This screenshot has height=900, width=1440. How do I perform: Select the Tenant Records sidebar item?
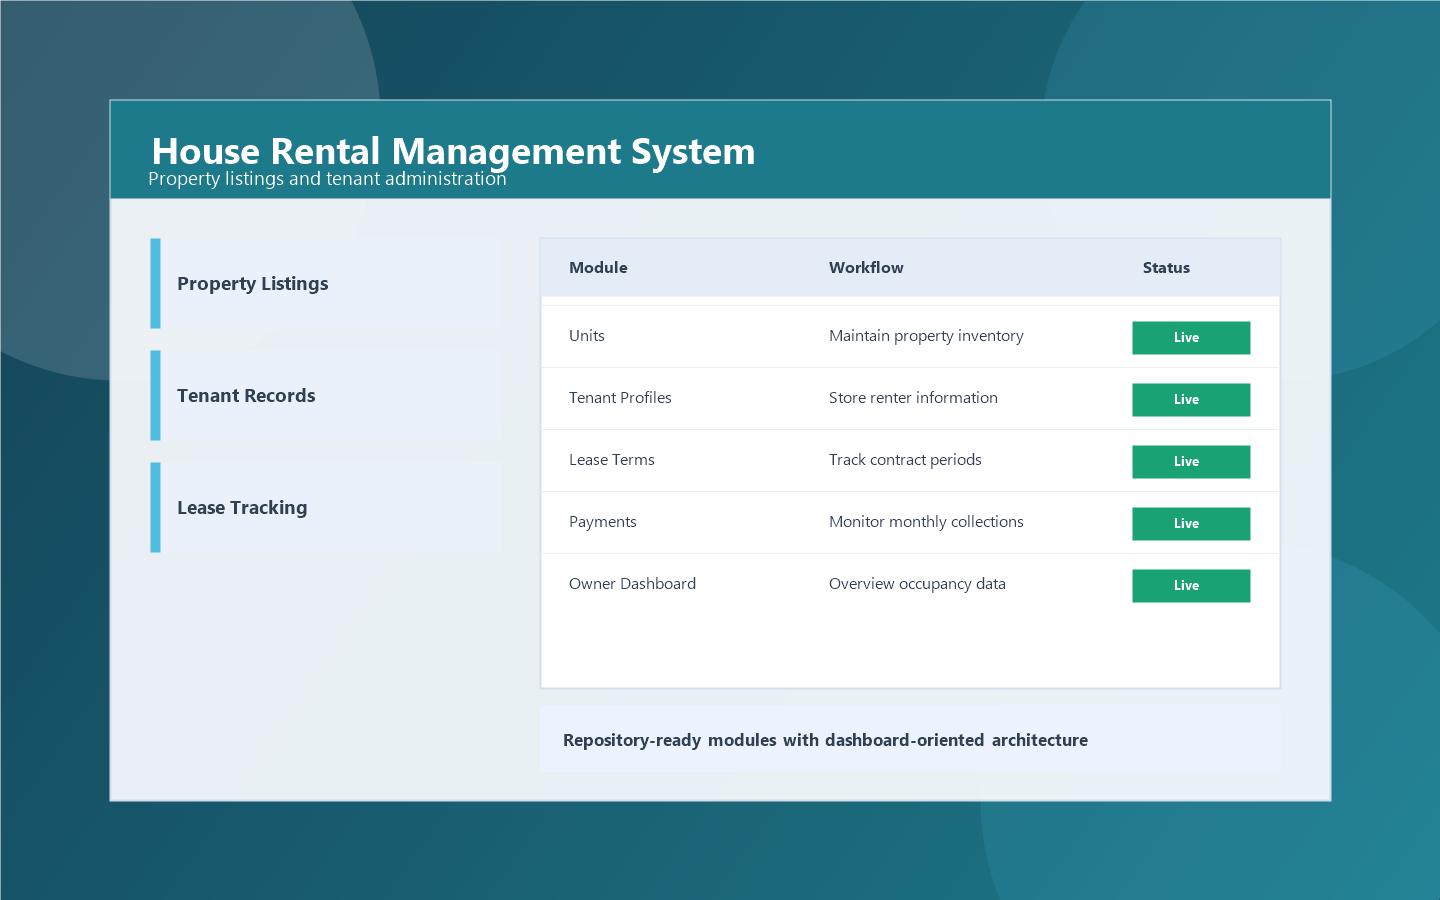pos(328,395)
